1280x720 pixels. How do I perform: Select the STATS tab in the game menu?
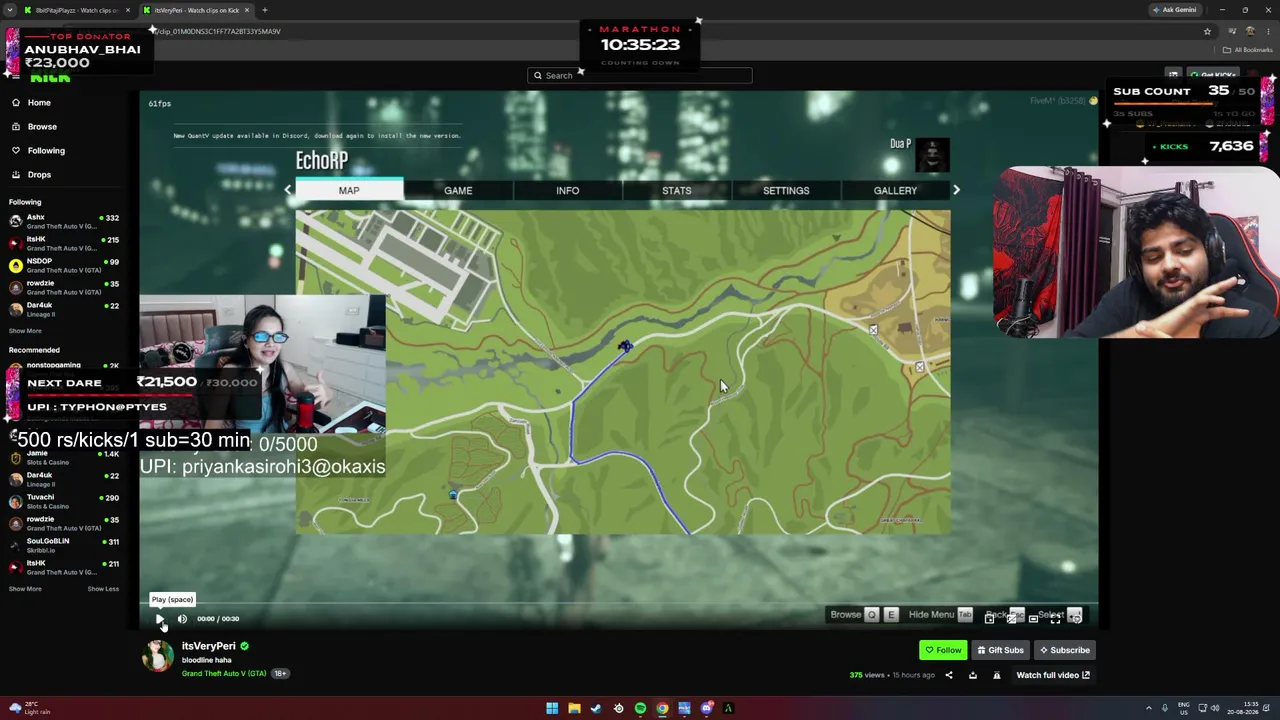click(x=676, y=190)
